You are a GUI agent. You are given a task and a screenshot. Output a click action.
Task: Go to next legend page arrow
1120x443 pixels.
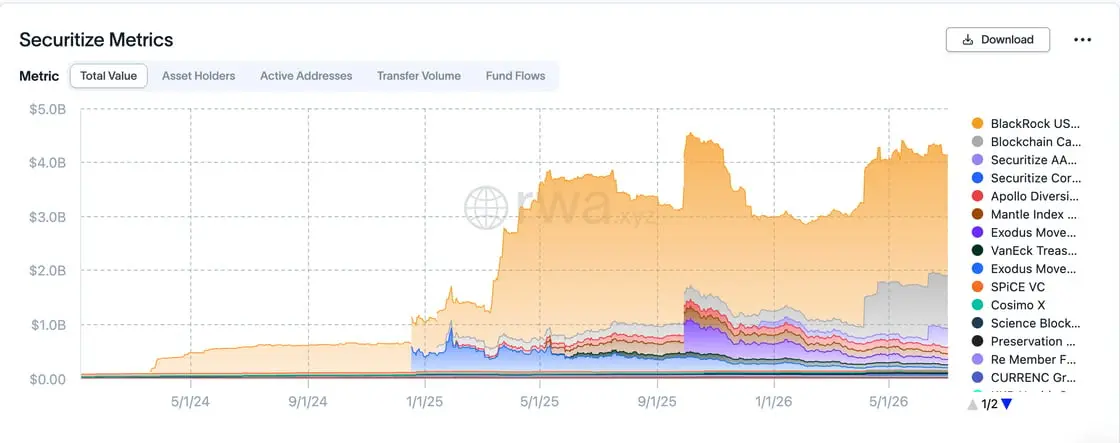point(1006,404)
